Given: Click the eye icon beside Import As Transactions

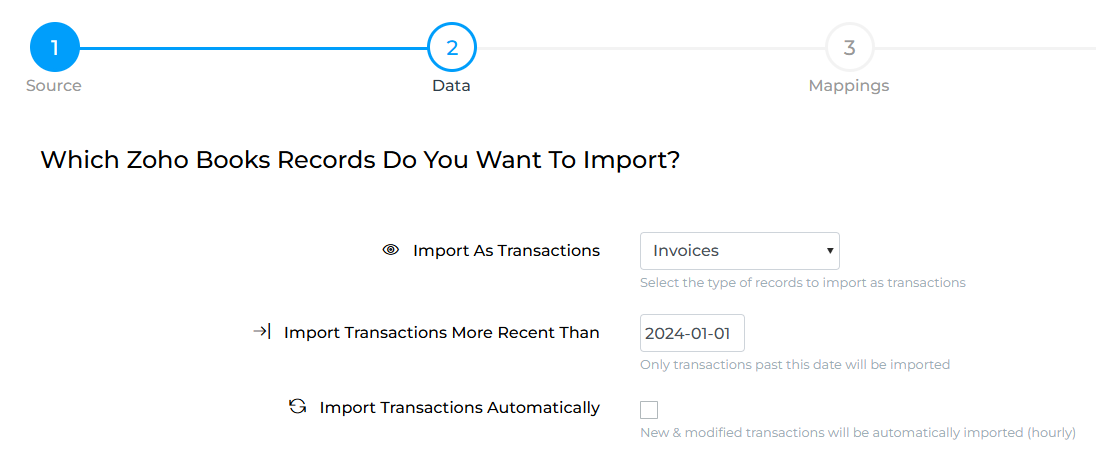Looking at the screenshot, I should pyautogui.click(x=391, y=250).
